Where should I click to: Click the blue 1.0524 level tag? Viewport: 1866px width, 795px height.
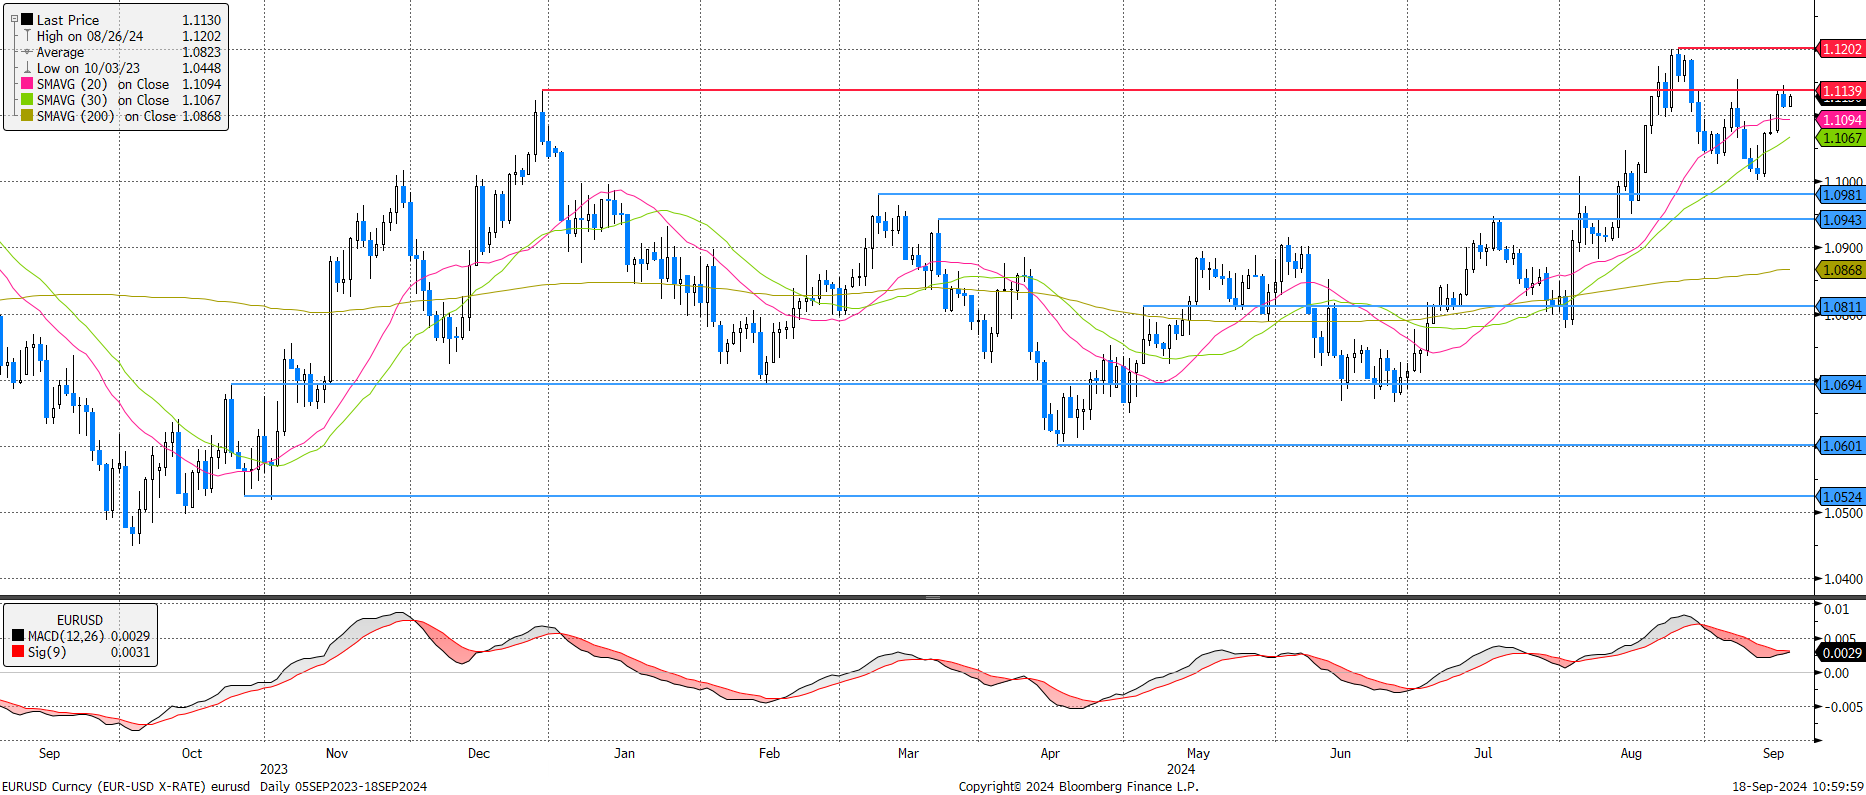point(1841,497)
